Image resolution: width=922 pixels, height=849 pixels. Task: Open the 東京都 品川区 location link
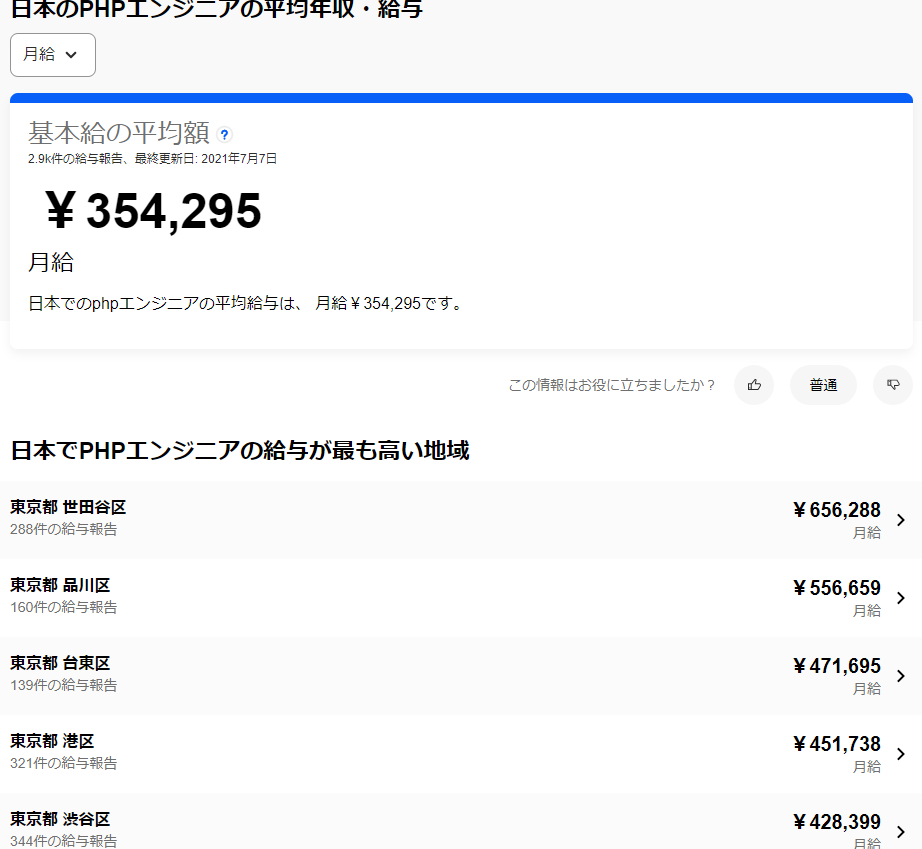[60, 585]
